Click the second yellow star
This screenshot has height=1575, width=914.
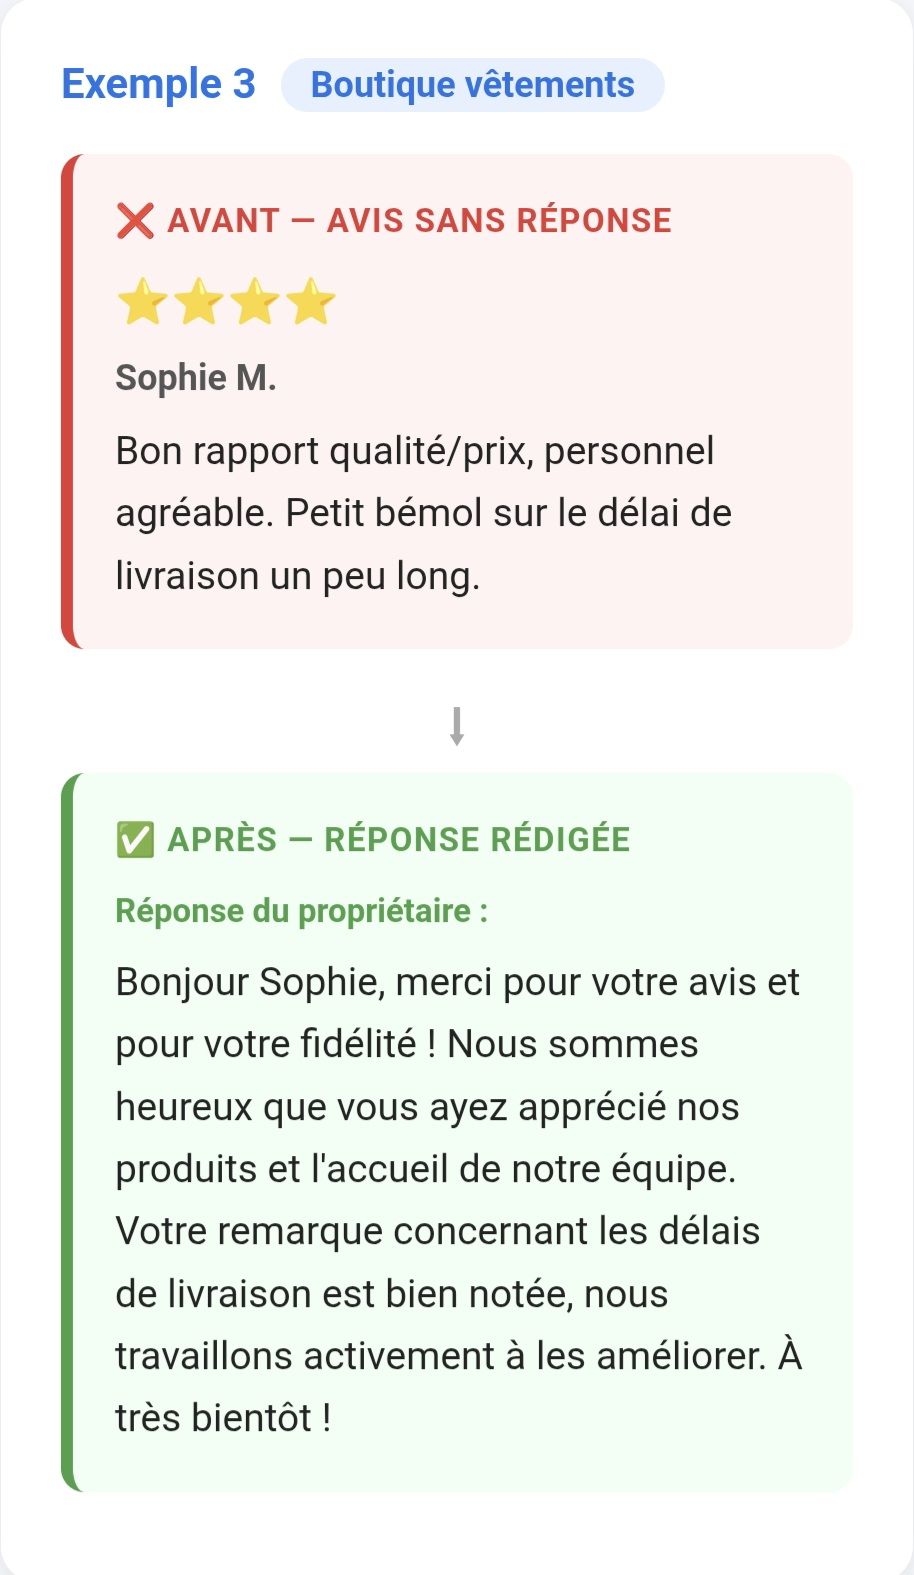(198, 302)
